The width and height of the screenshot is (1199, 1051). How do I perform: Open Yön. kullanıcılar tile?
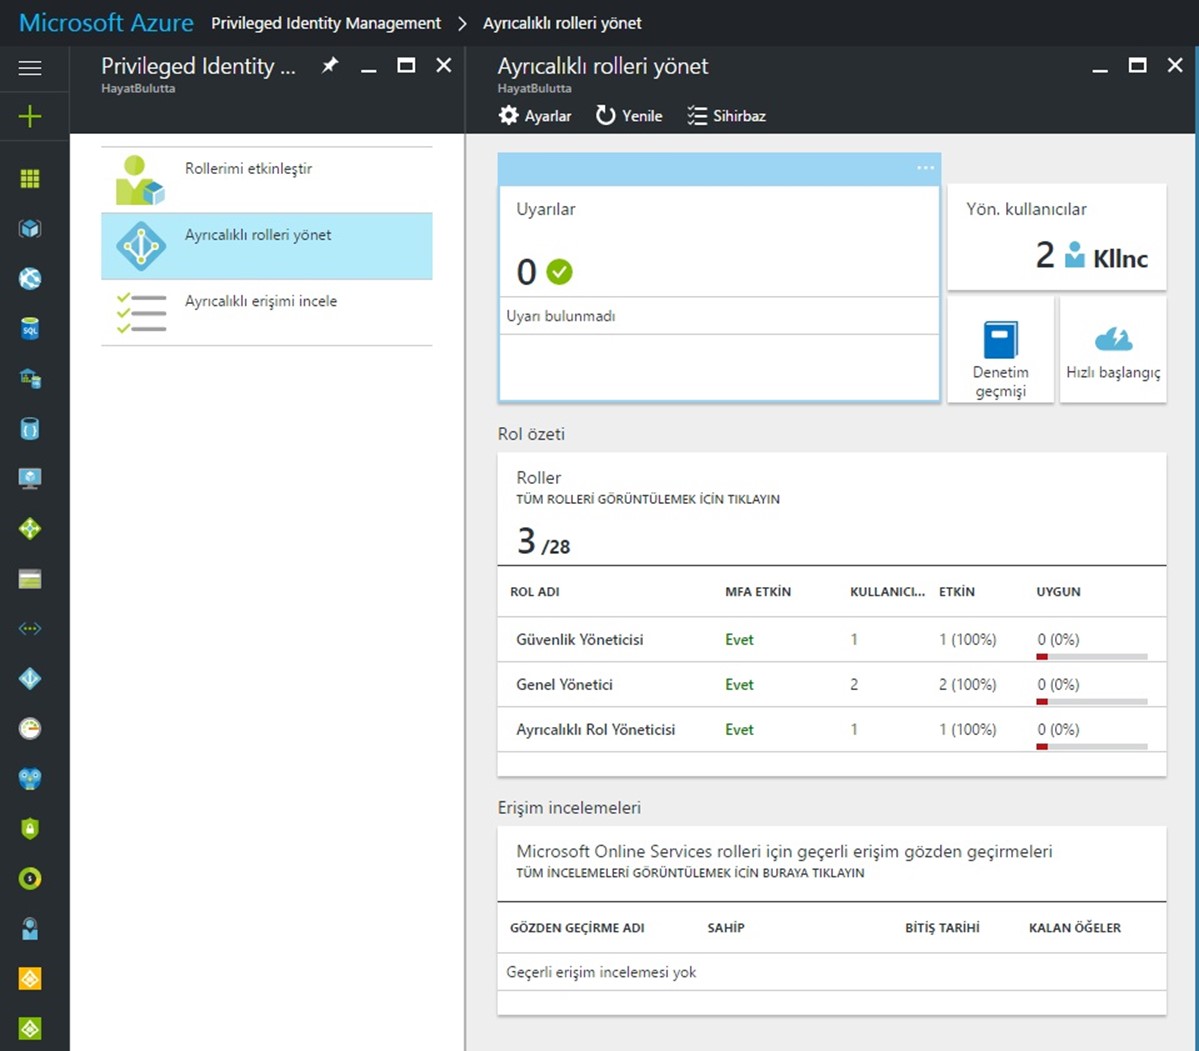pyautogui.click(x=1057, y=237)
